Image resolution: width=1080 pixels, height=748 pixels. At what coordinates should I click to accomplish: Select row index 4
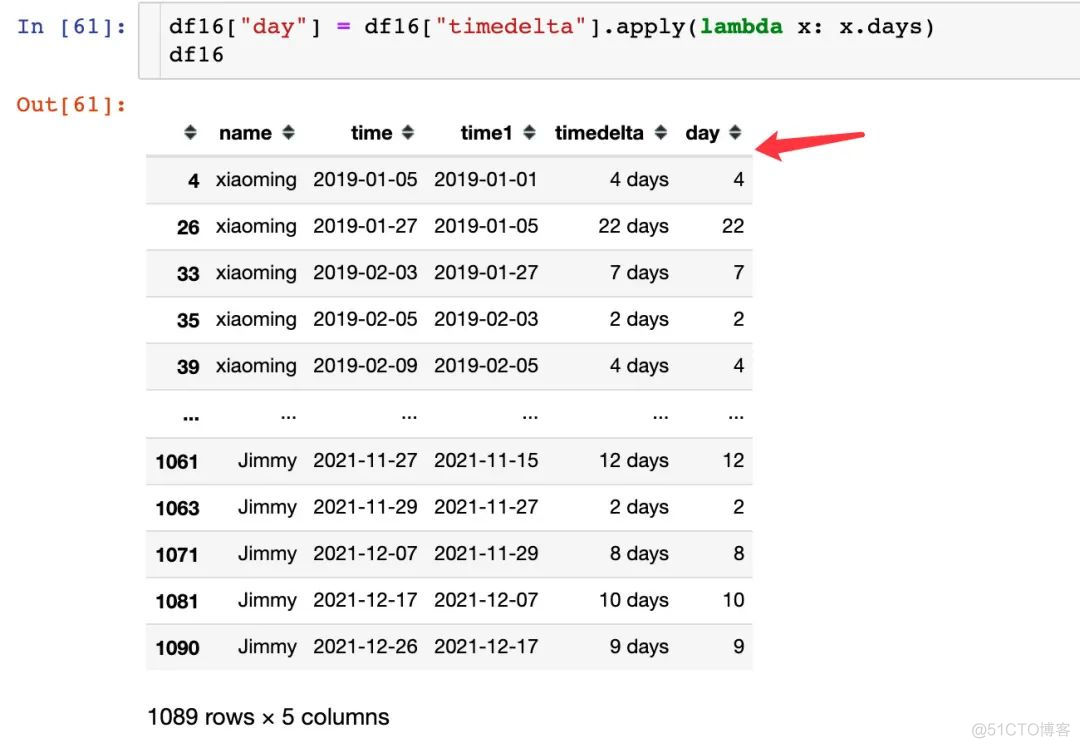194,180
